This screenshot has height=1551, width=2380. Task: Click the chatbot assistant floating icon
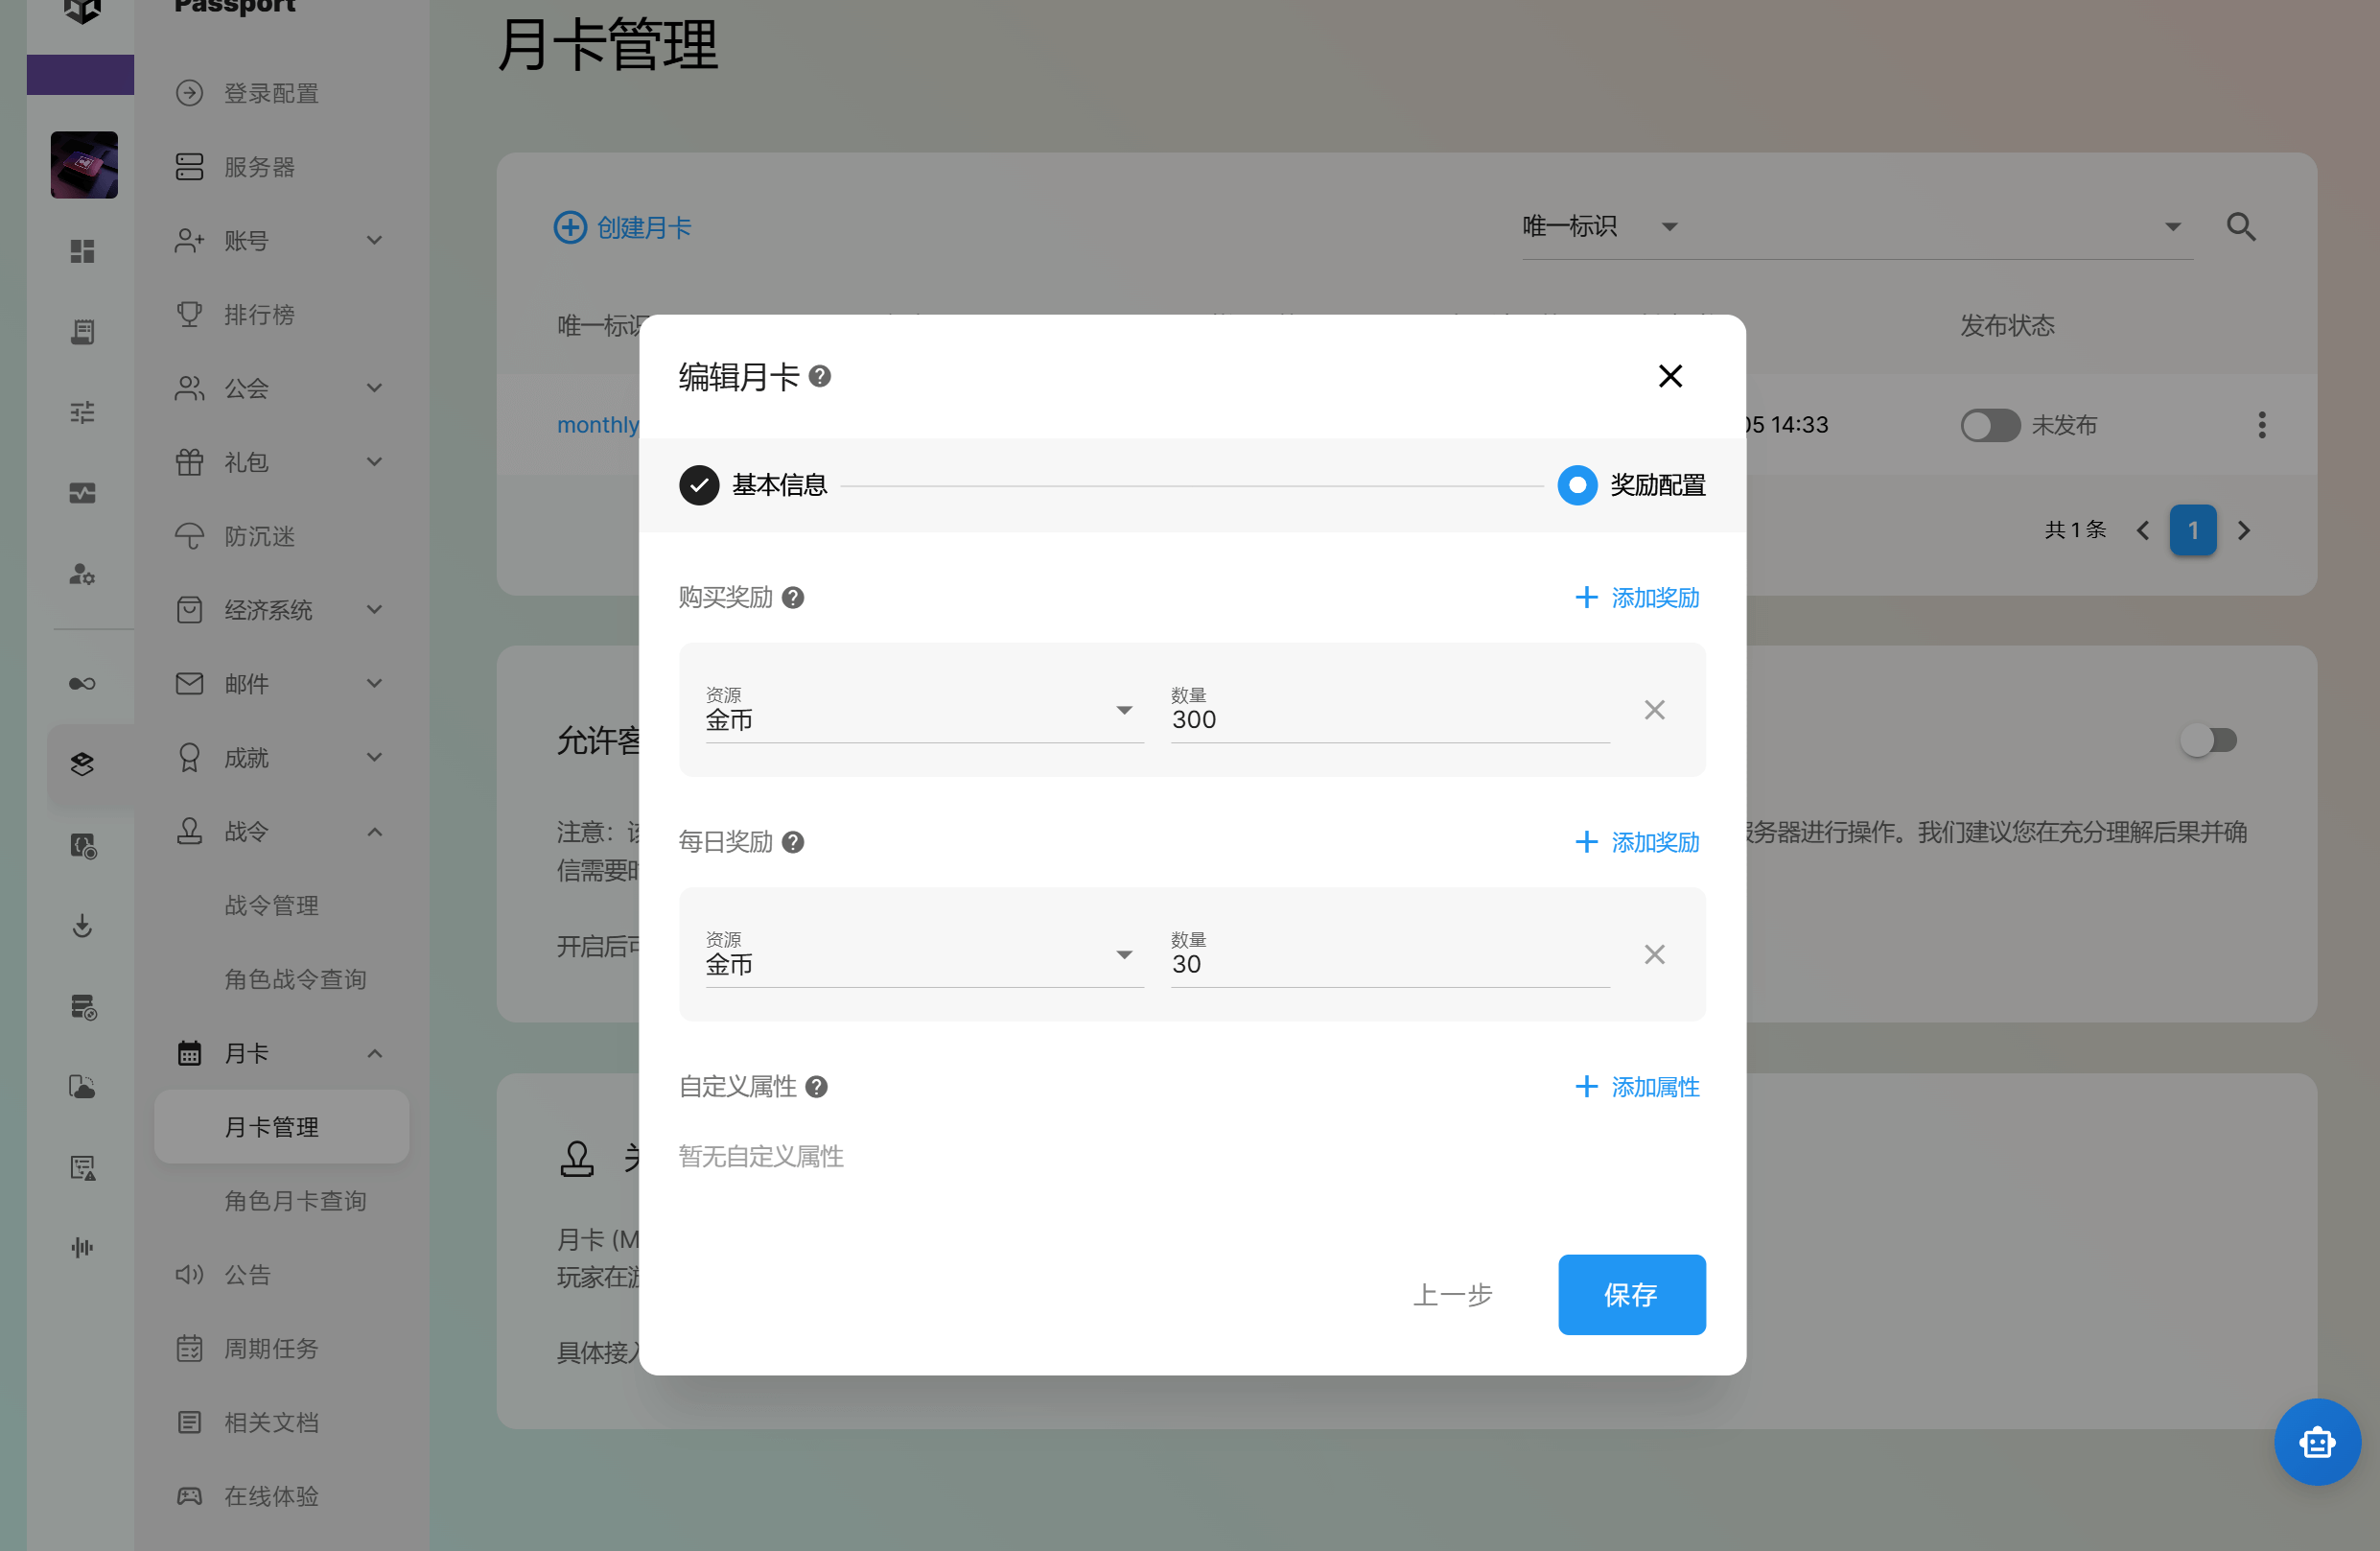(2316, 1441)
